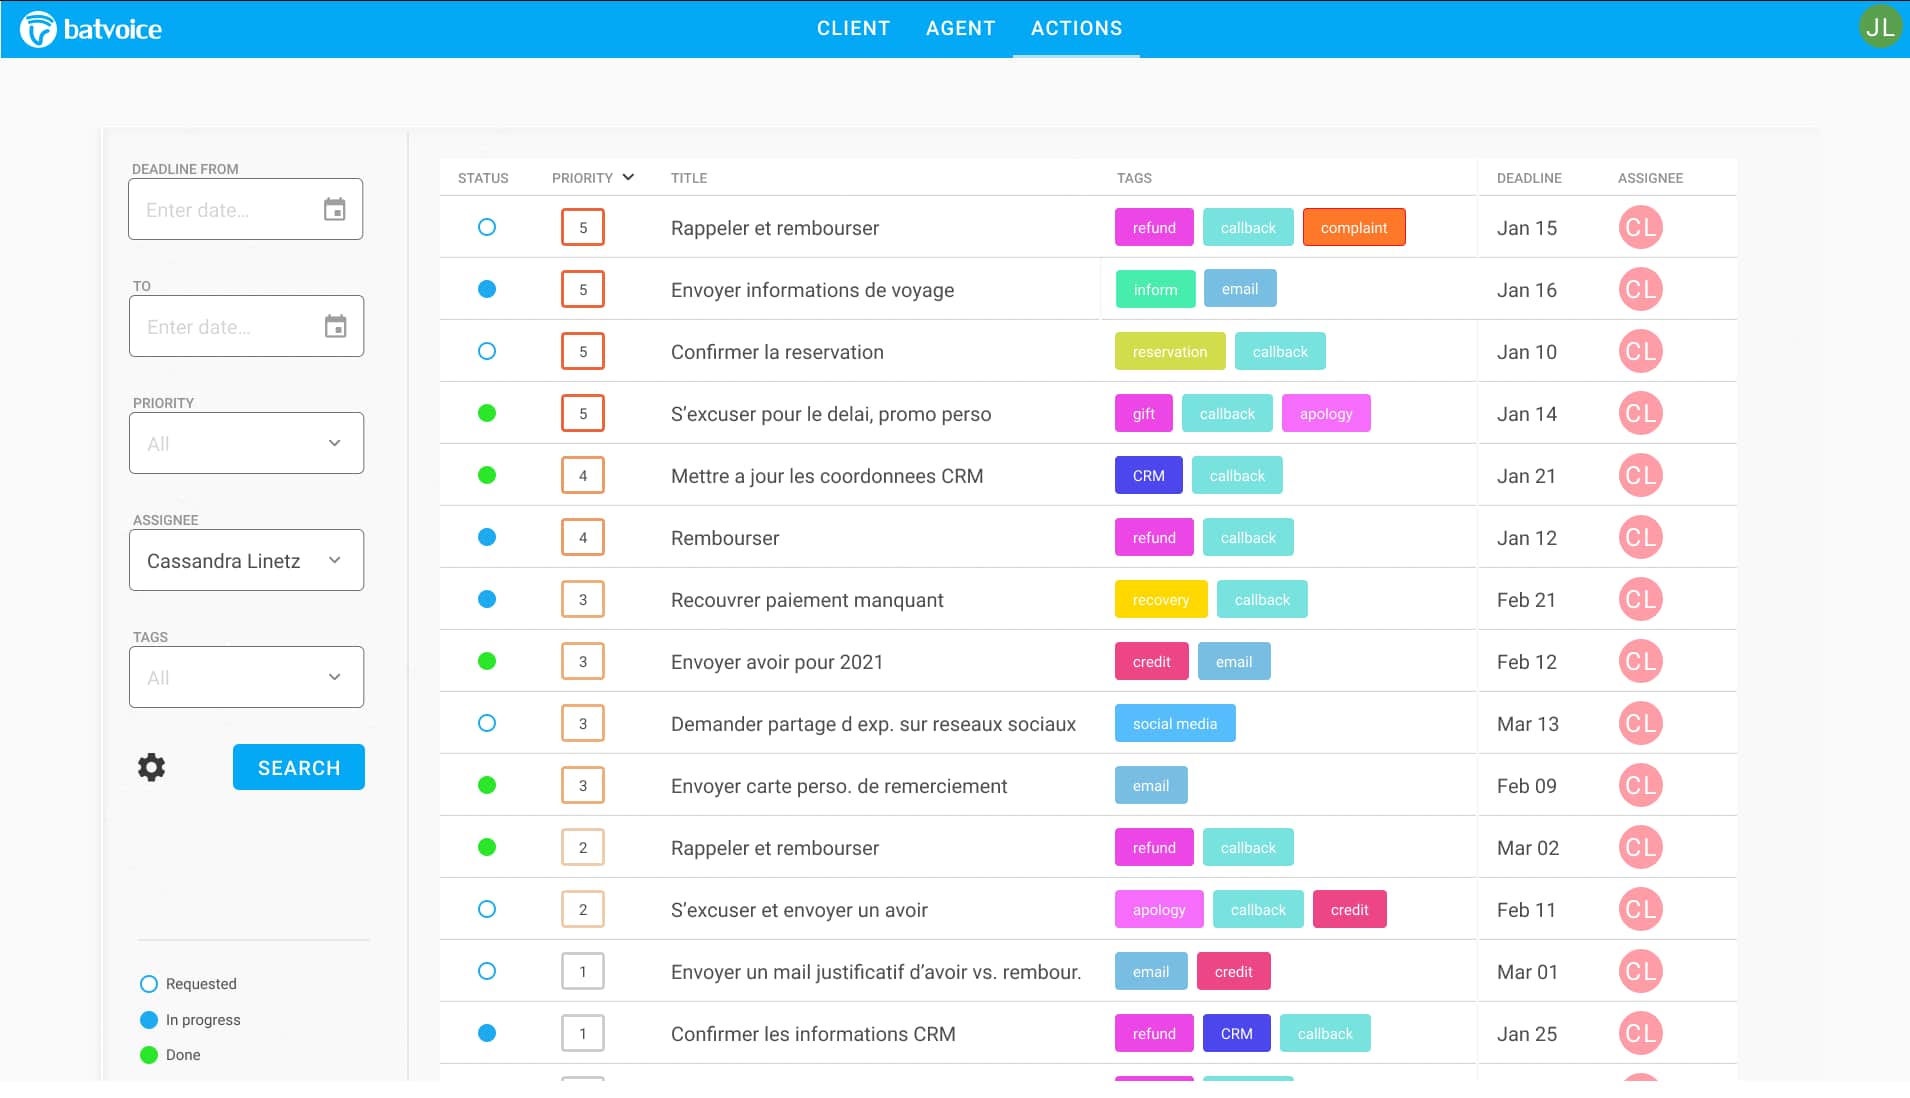Open the JL user avatar menu
This screenshot has height=1098, width=1910.
[x=1879, y=27]
